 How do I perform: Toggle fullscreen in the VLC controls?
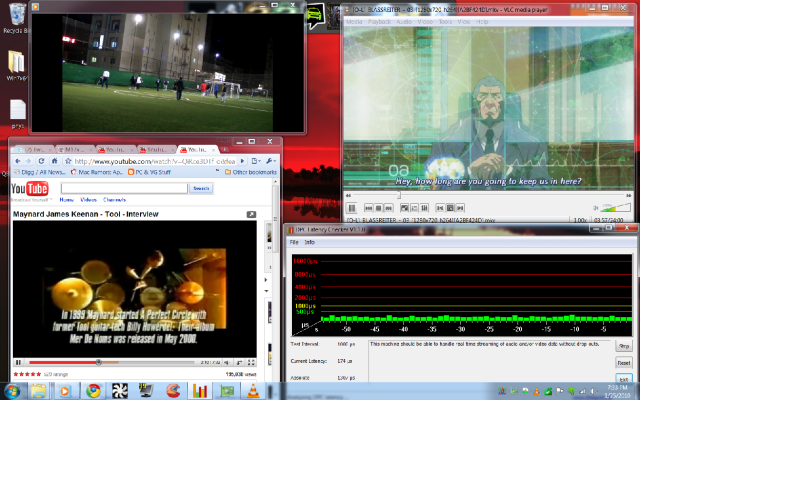[404, 208]
